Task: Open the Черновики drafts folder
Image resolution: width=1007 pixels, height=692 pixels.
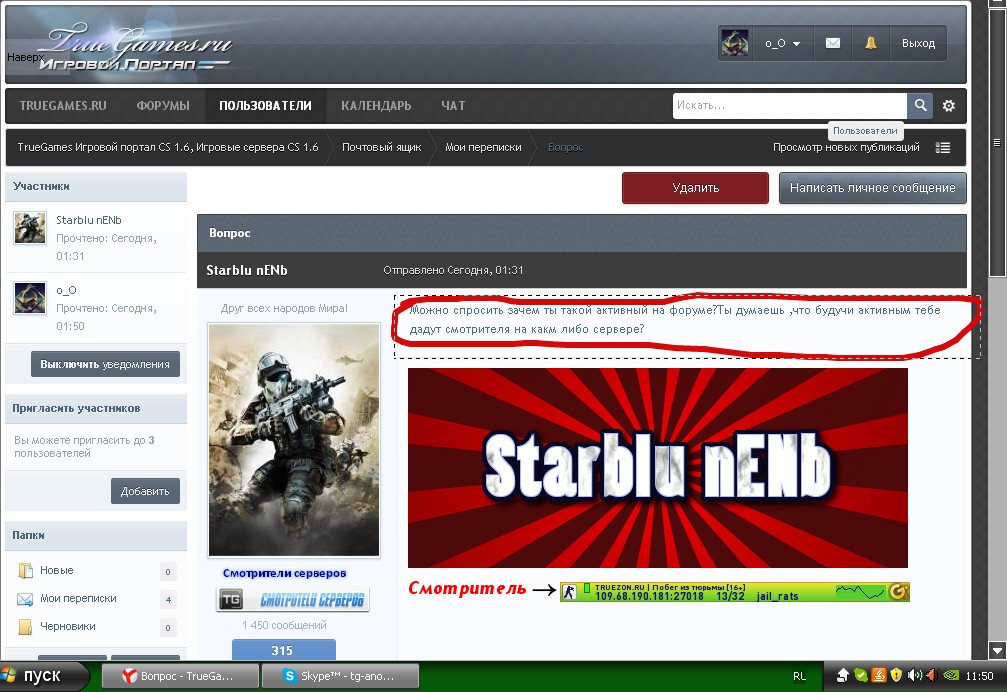Action: point(68,627)
